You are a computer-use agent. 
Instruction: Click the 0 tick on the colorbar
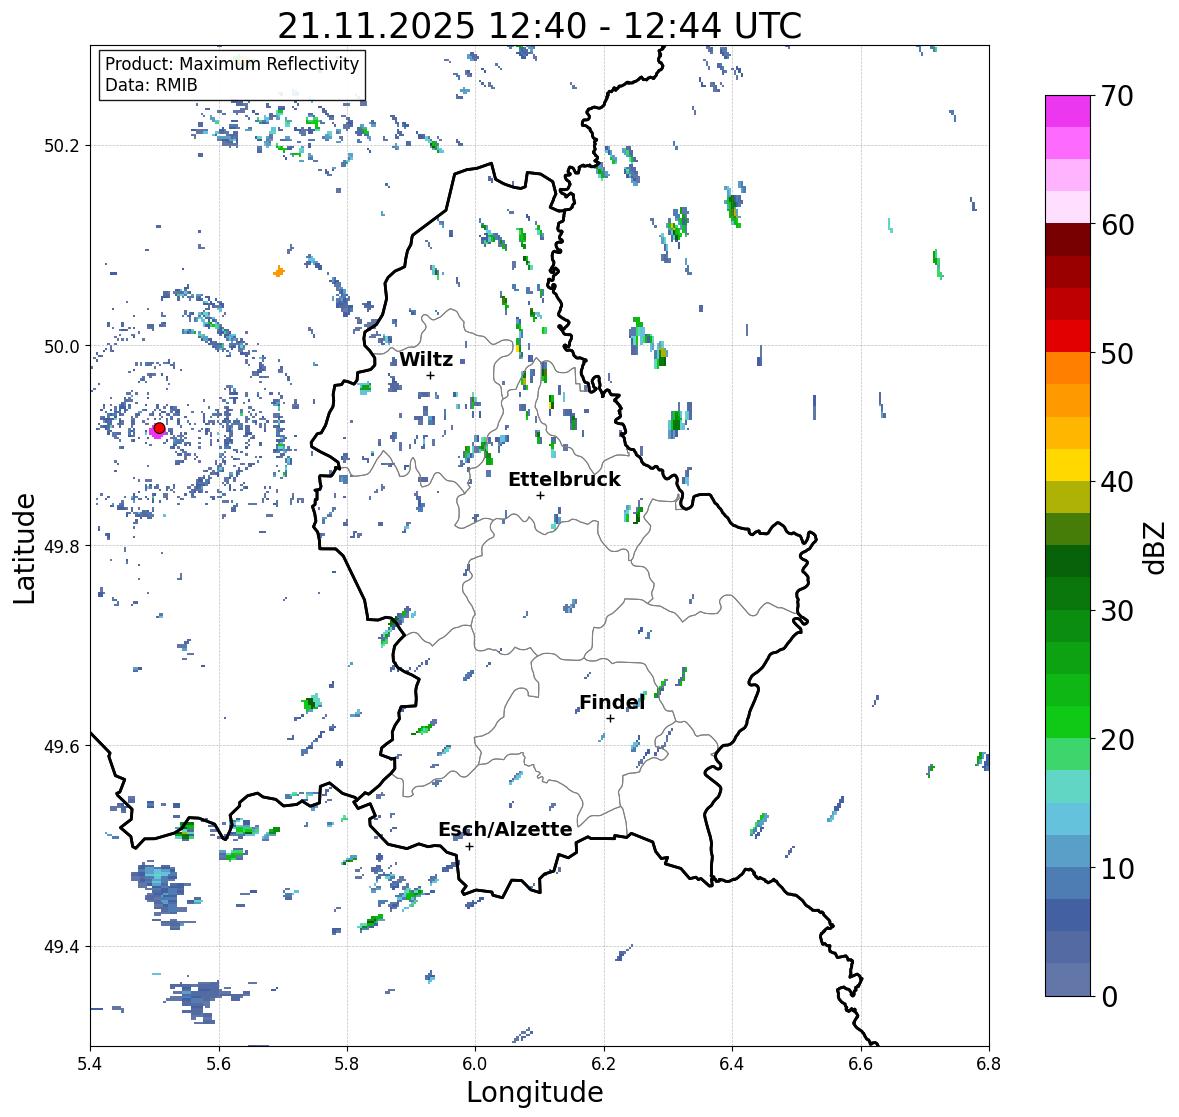(x=1109, y=997)
